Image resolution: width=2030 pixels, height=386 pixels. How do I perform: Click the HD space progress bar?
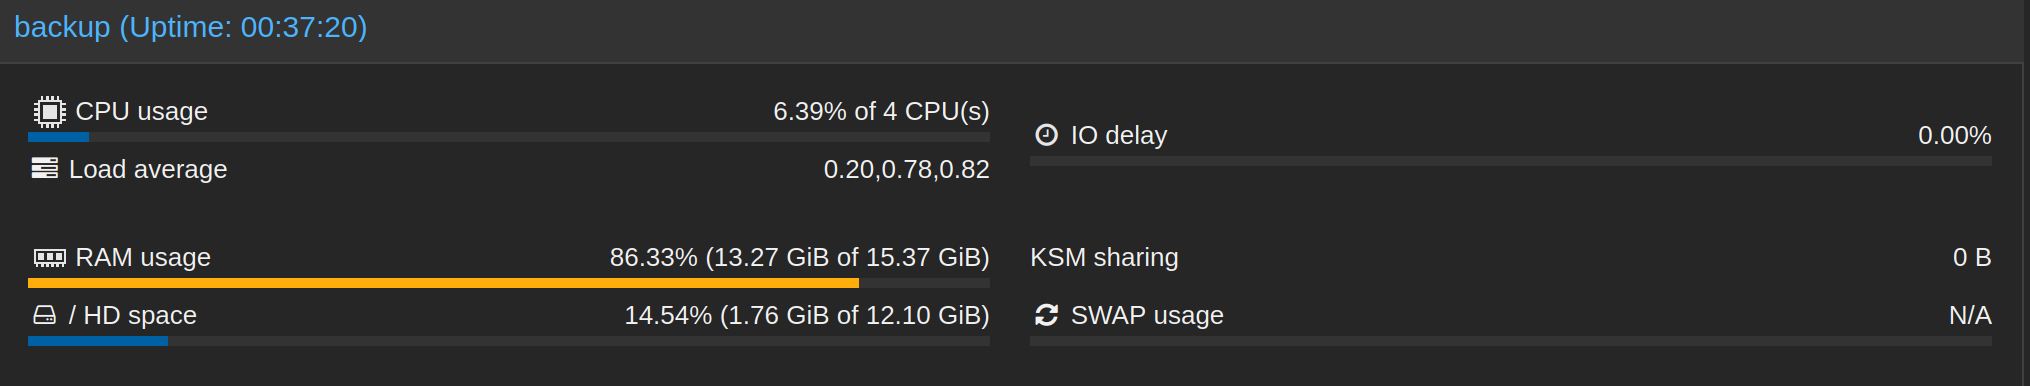[x=509, y=341]
